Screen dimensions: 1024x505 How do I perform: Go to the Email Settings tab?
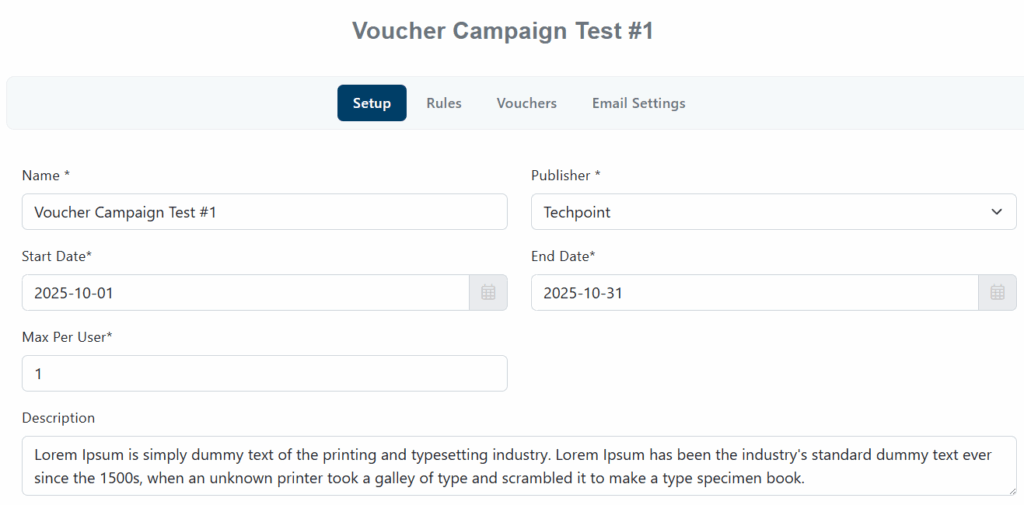point(638,103)
